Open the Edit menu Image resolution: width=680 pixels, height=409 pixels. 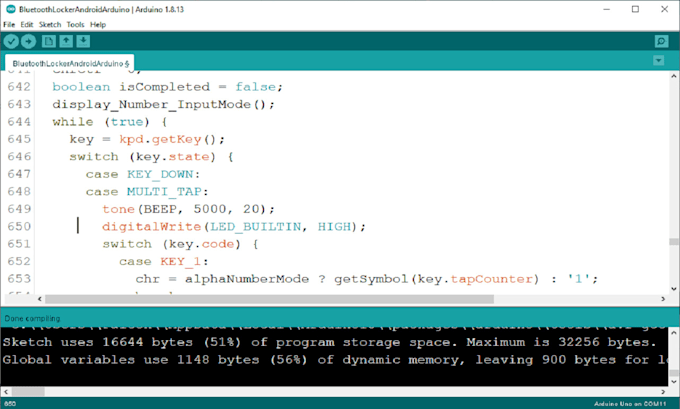click(27, 25)
